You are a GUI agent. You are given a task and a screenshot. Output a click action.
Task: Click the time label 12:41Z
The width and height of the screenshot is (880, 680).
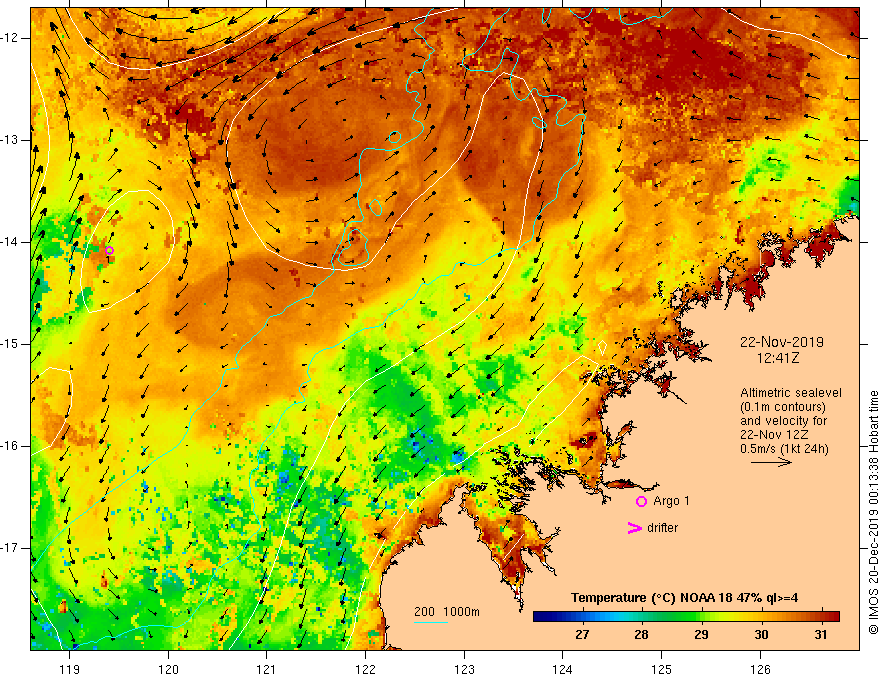(778, 357)
